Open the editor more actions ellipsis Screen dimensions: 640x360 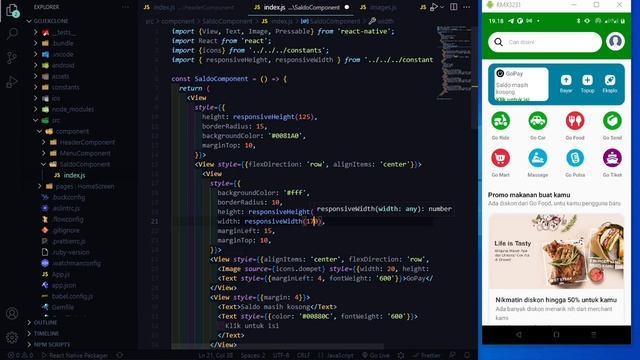pyautogui.click(x=467, y=7)
